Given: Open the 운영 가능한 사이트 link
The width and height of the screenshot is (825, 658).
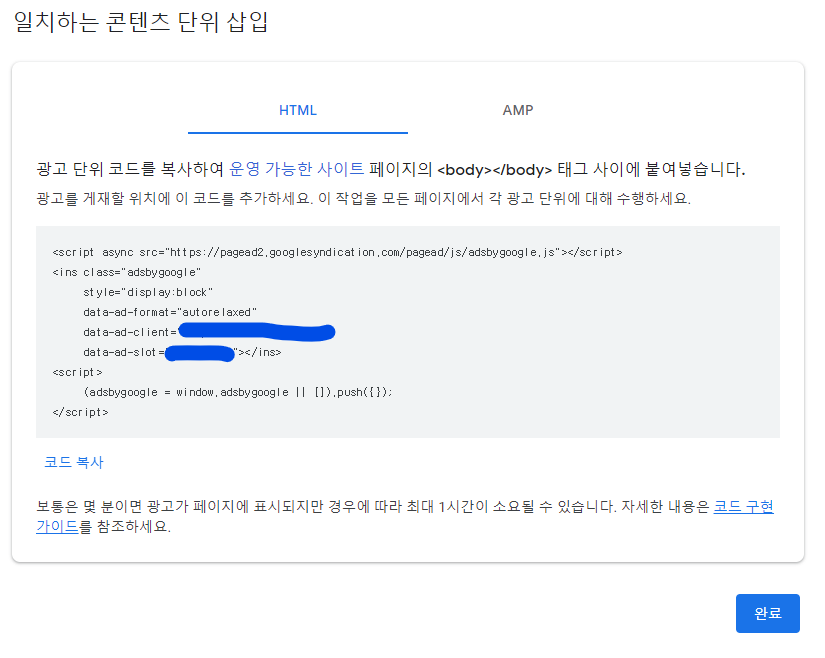Looking at the screenshot, I should pos(297,169).
